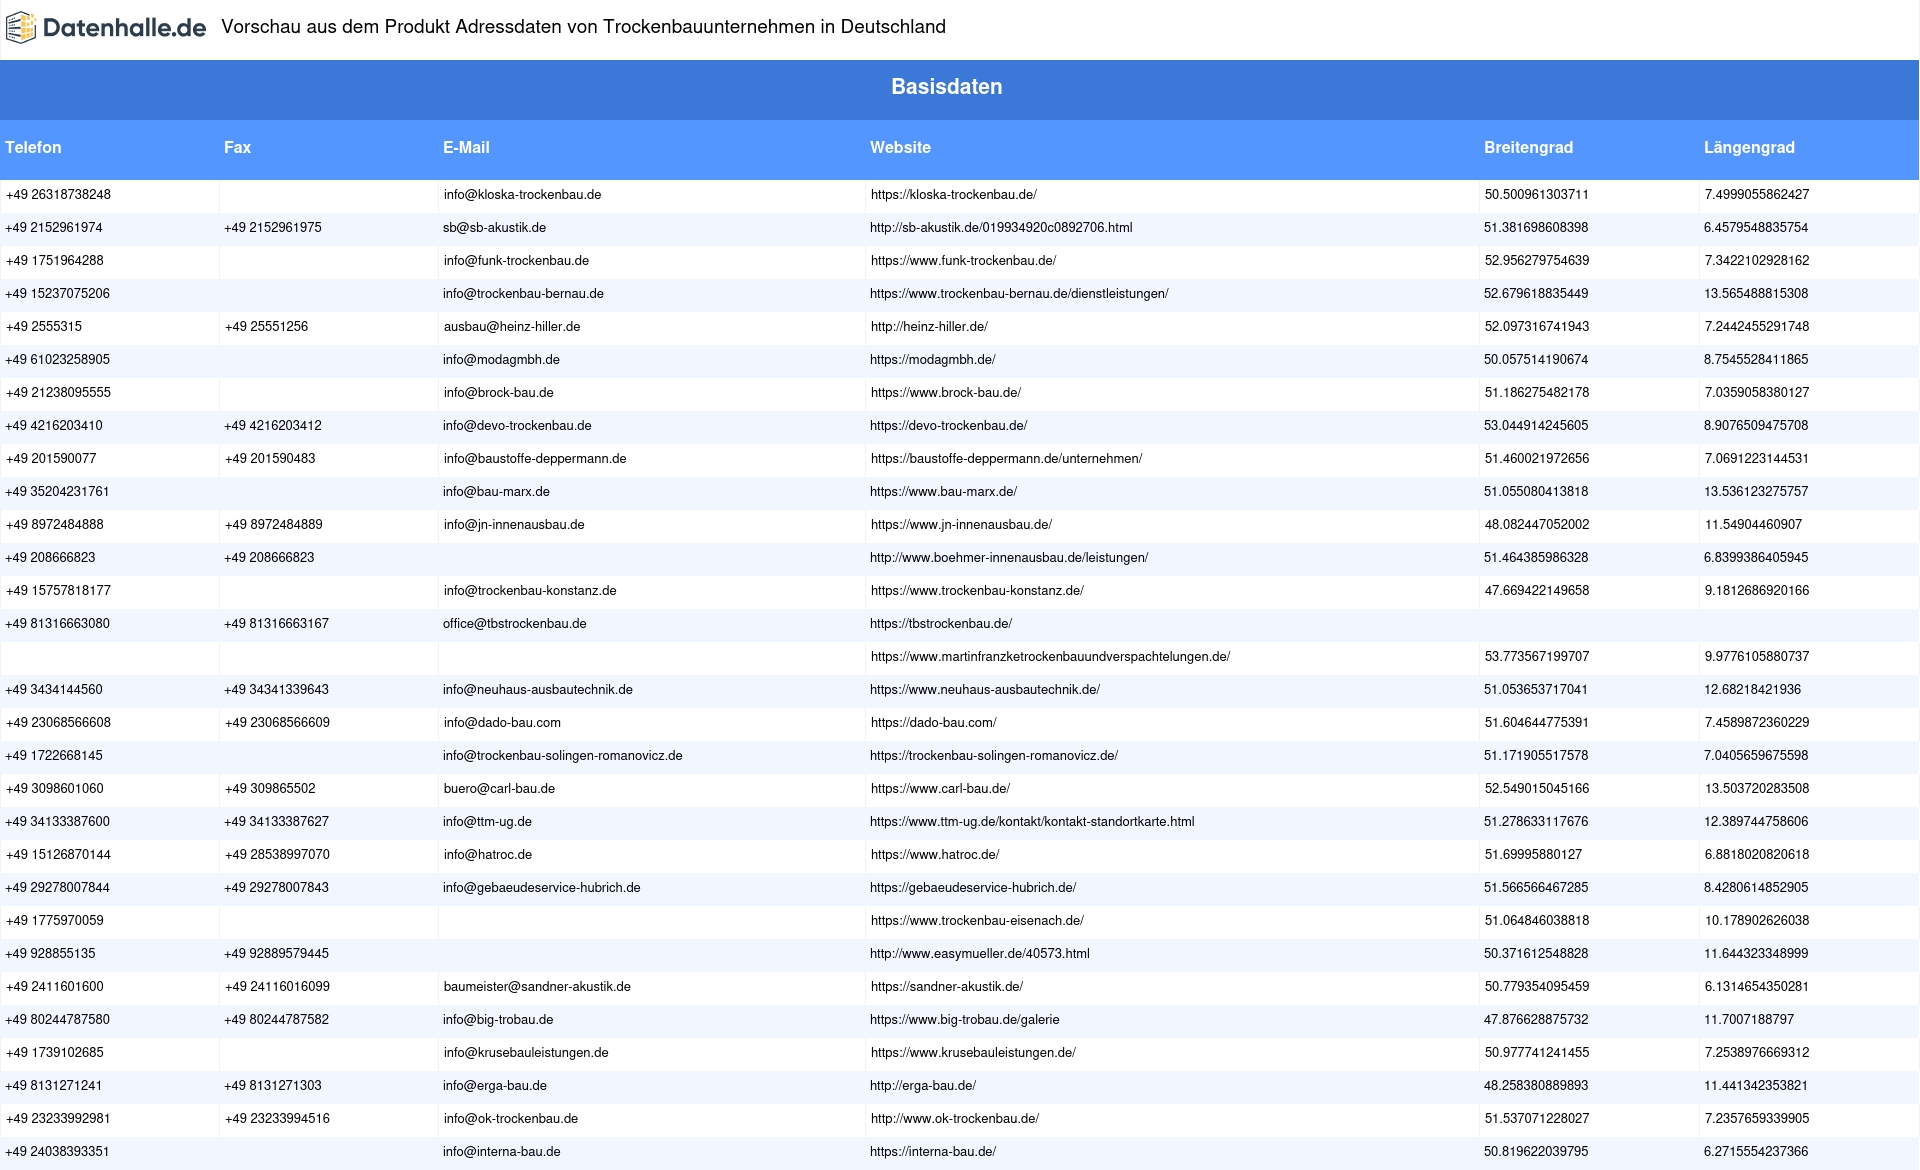Select longitude value 11.54904460907
1920x1170 pixels.
(1754, 525)
